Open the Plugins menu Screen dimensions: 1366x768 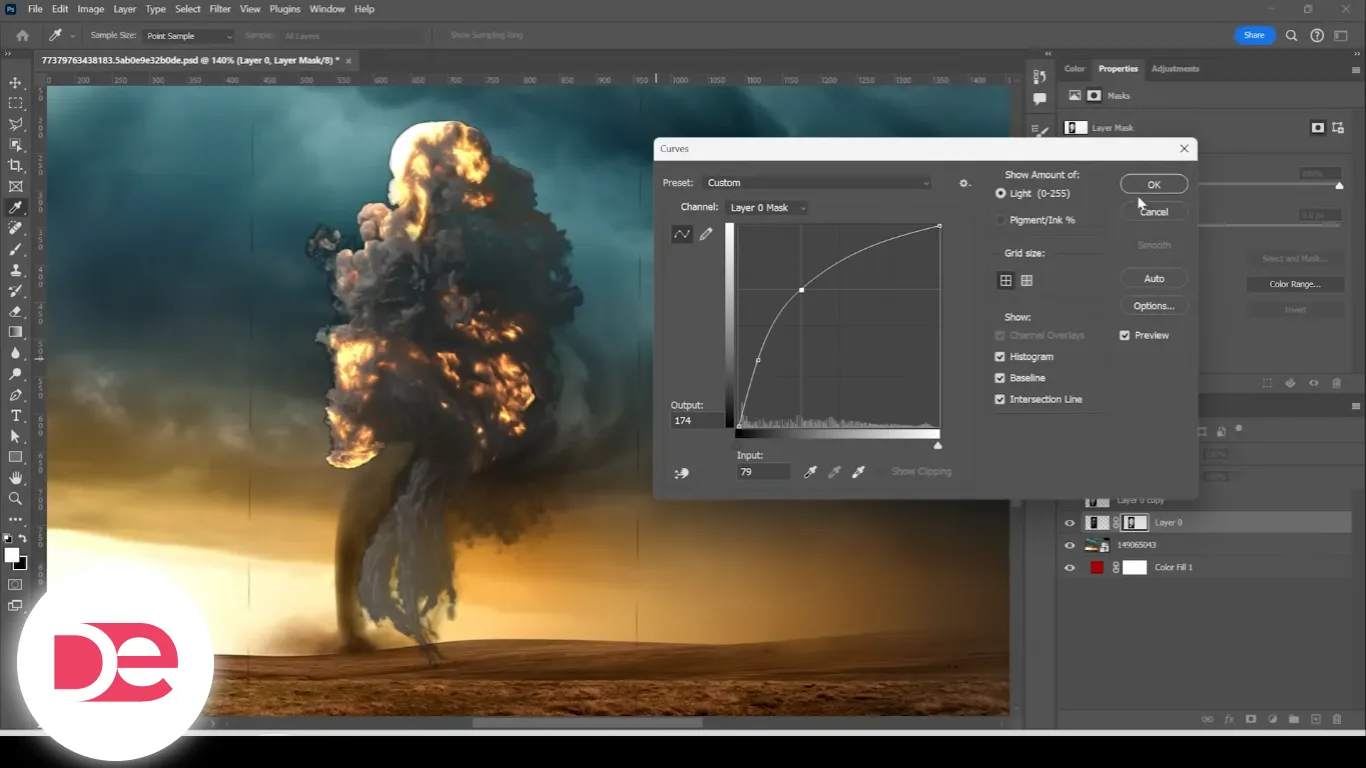pos(285,9)
